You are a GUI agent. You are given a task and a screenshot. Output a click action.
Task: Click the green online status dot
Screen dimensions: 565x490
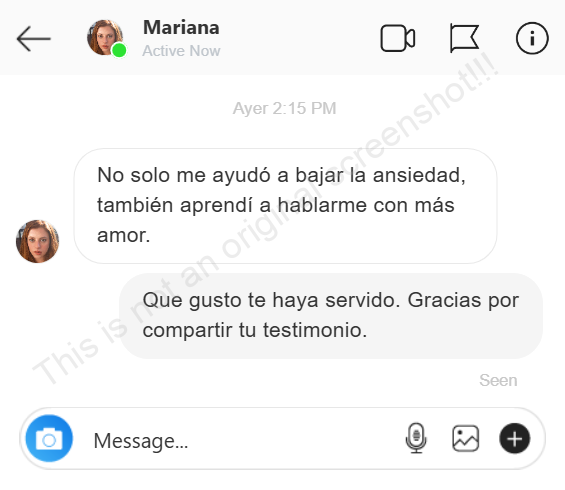[x=119, y=50]
